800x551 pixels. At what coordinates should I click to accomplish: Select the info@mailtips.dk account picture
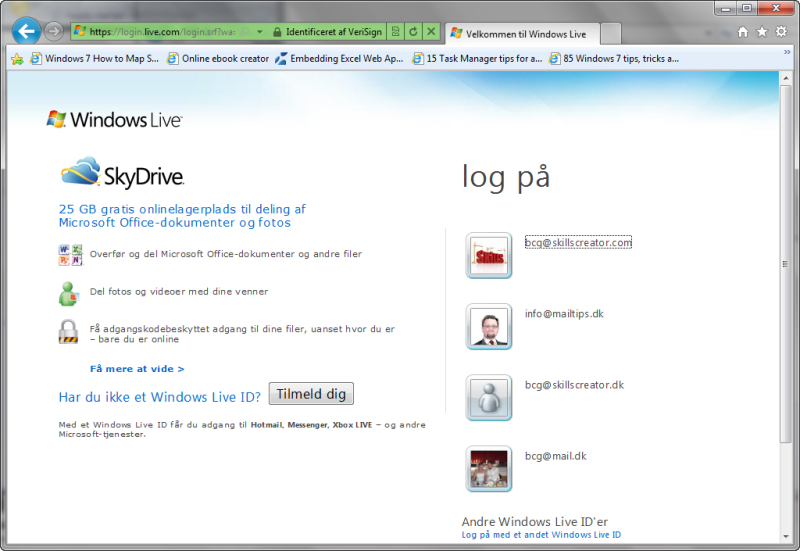[x=489, y=327]
